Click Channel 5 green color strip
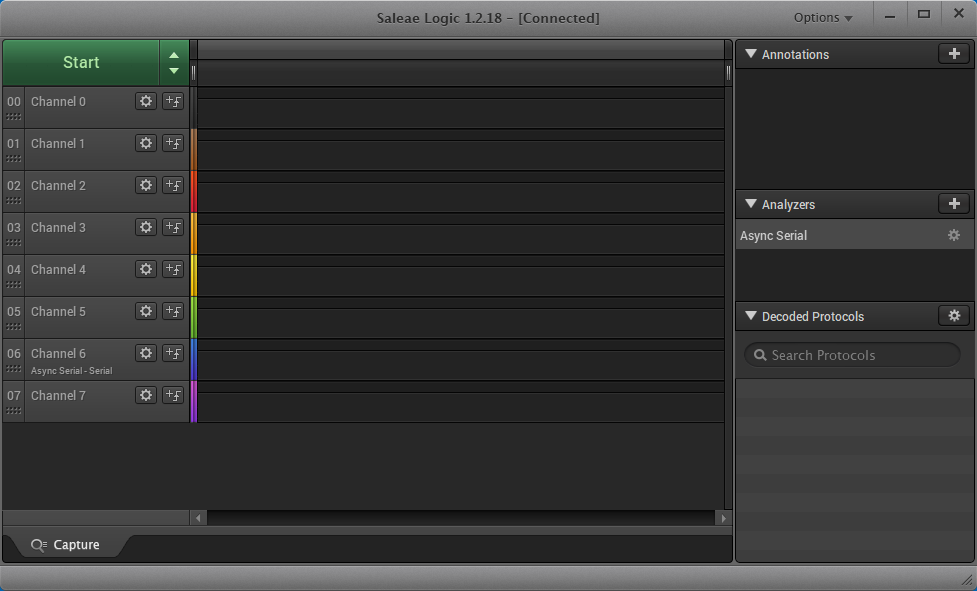 [194, 318]
